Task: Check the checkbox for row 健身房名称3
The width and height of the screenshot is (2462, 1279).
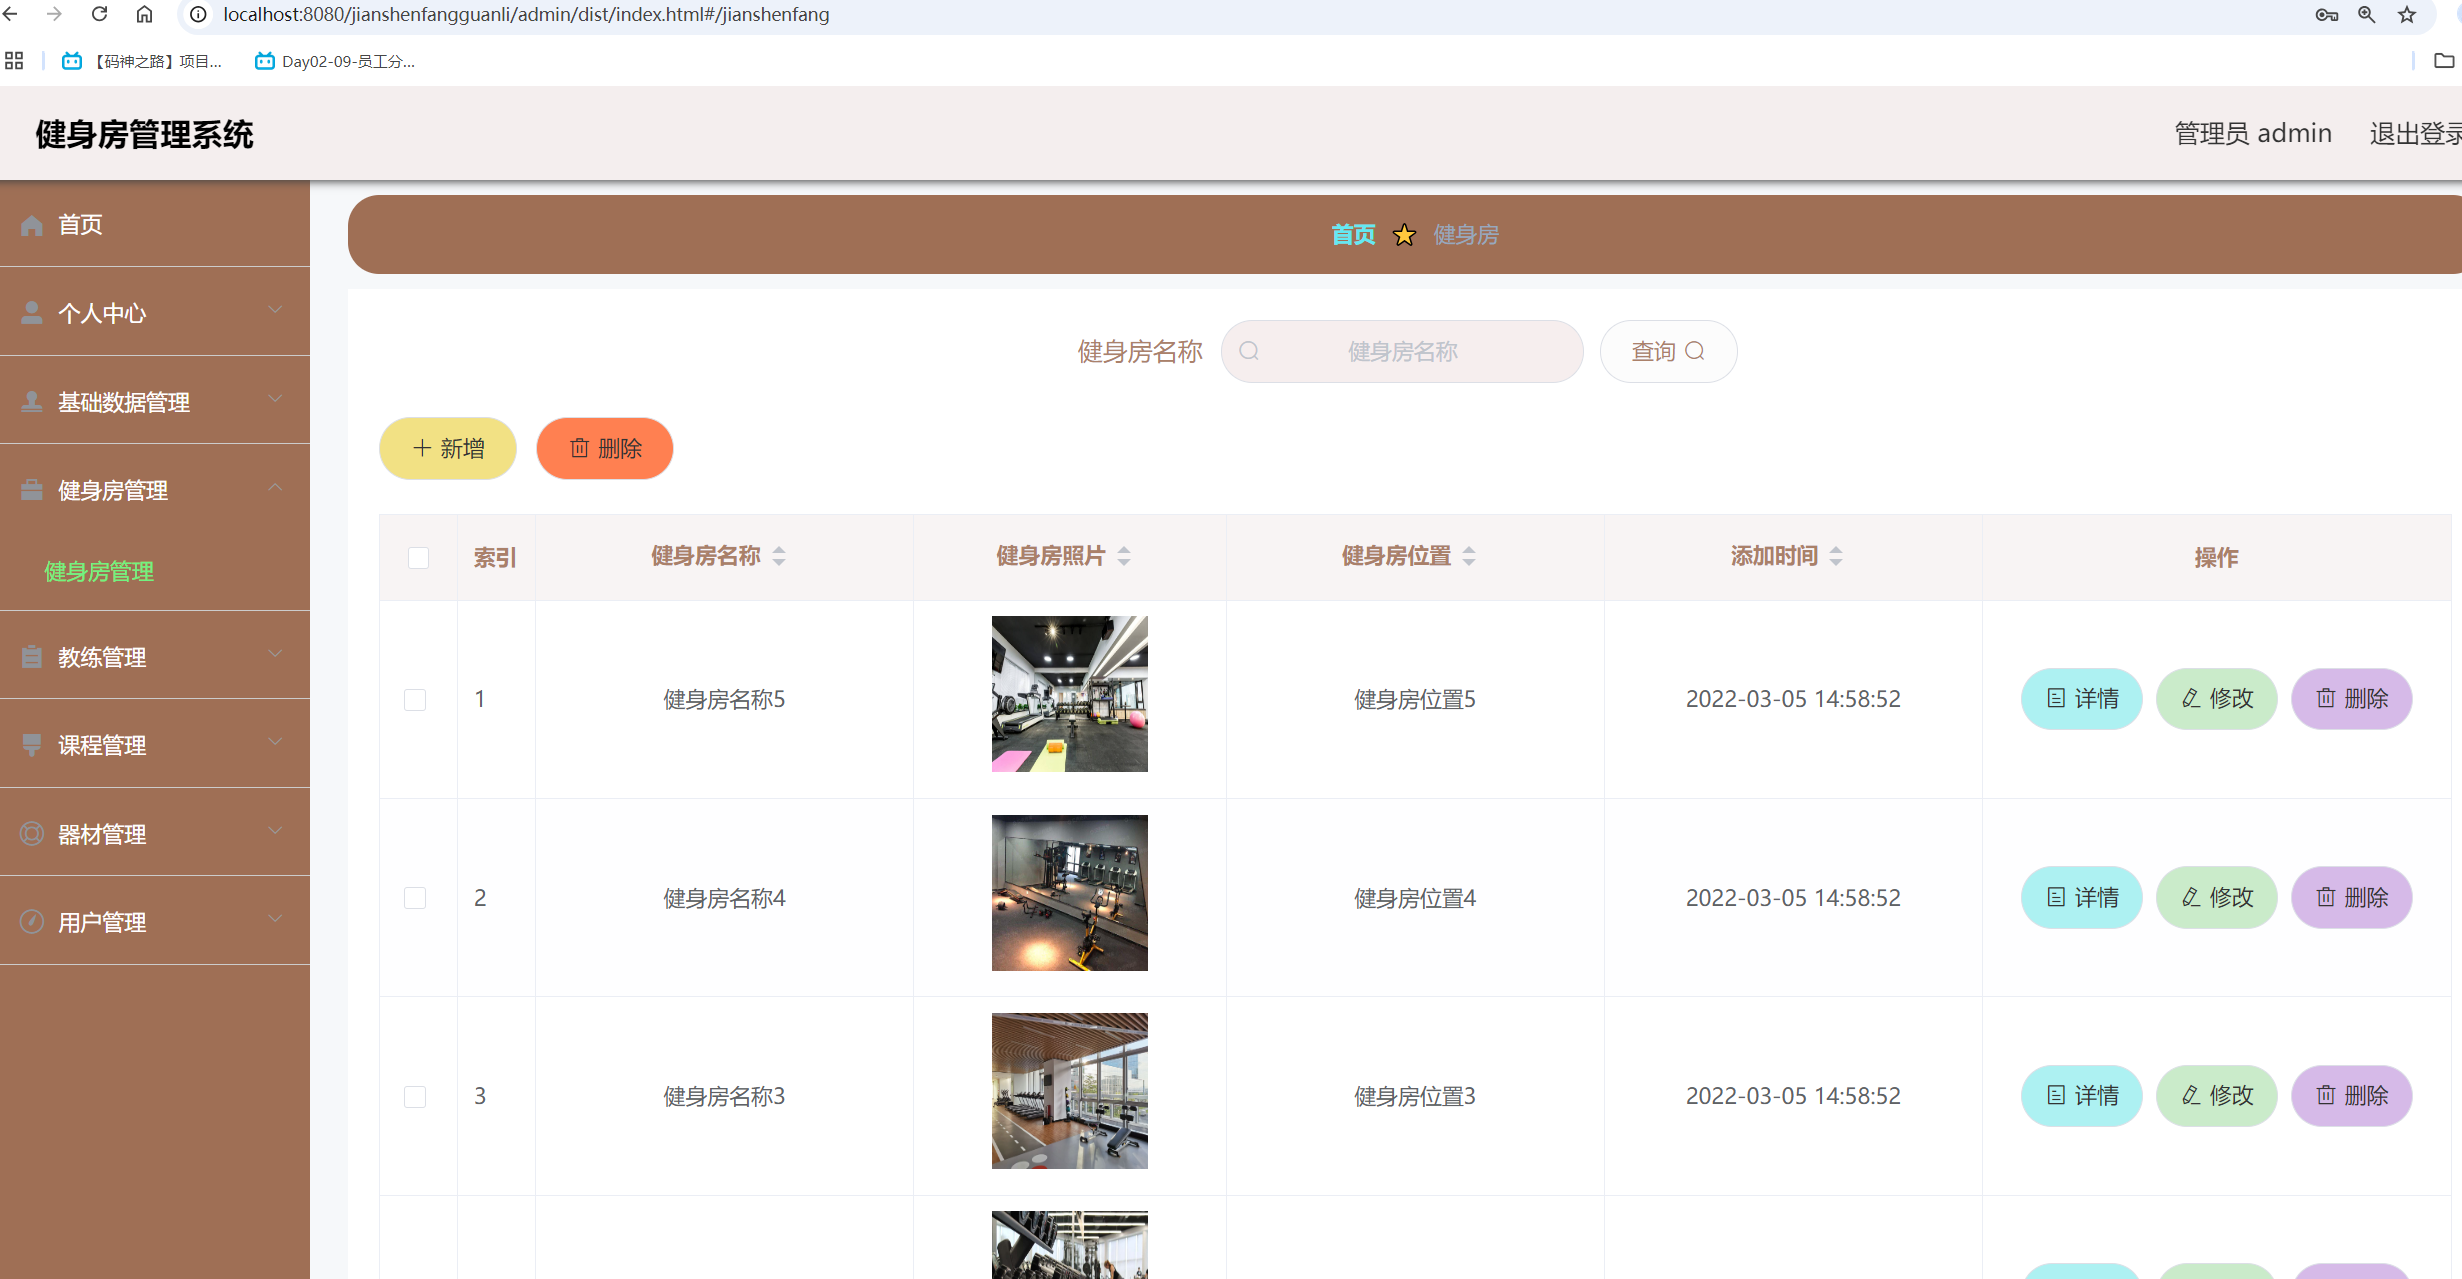Action: pos(416,1096)
